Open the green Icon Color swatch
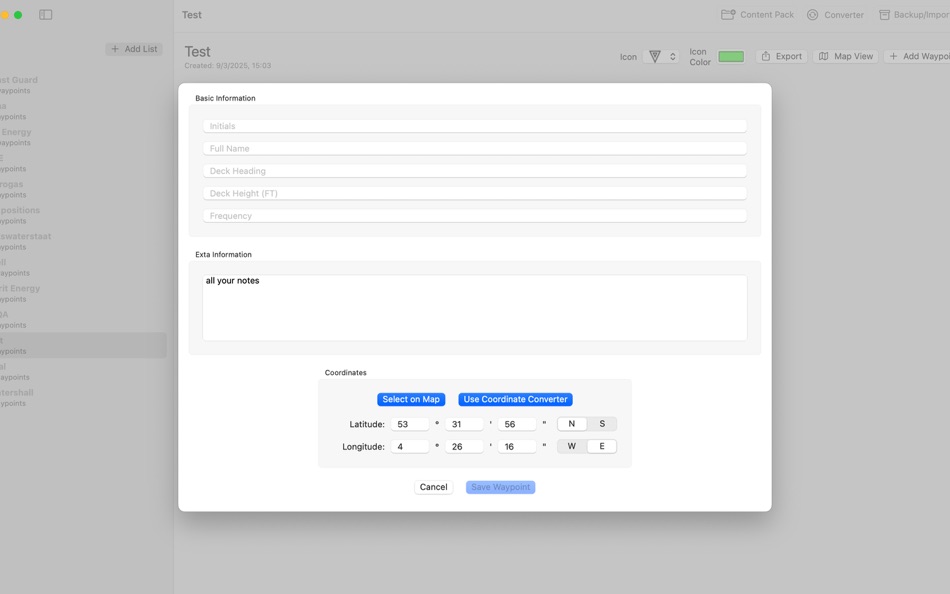 pos(731,56)
